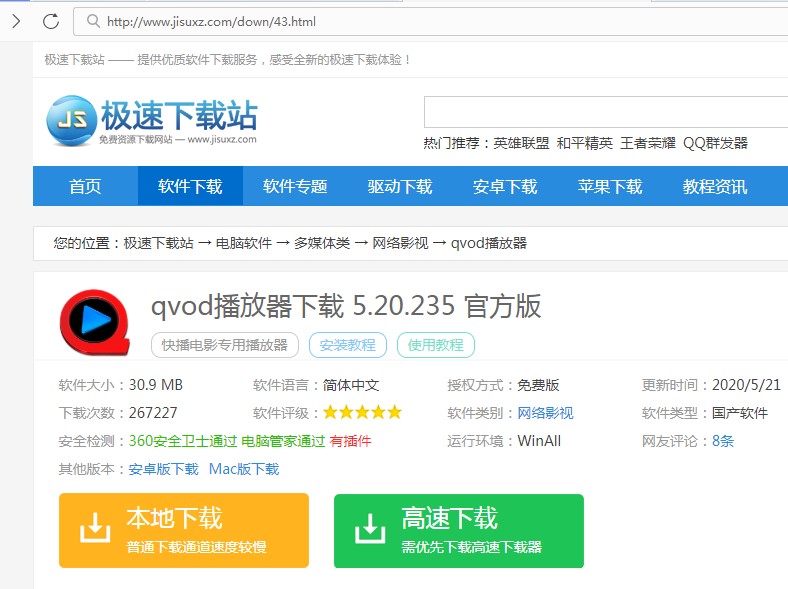Switch to 苹果下载 navigation tab

610,187
